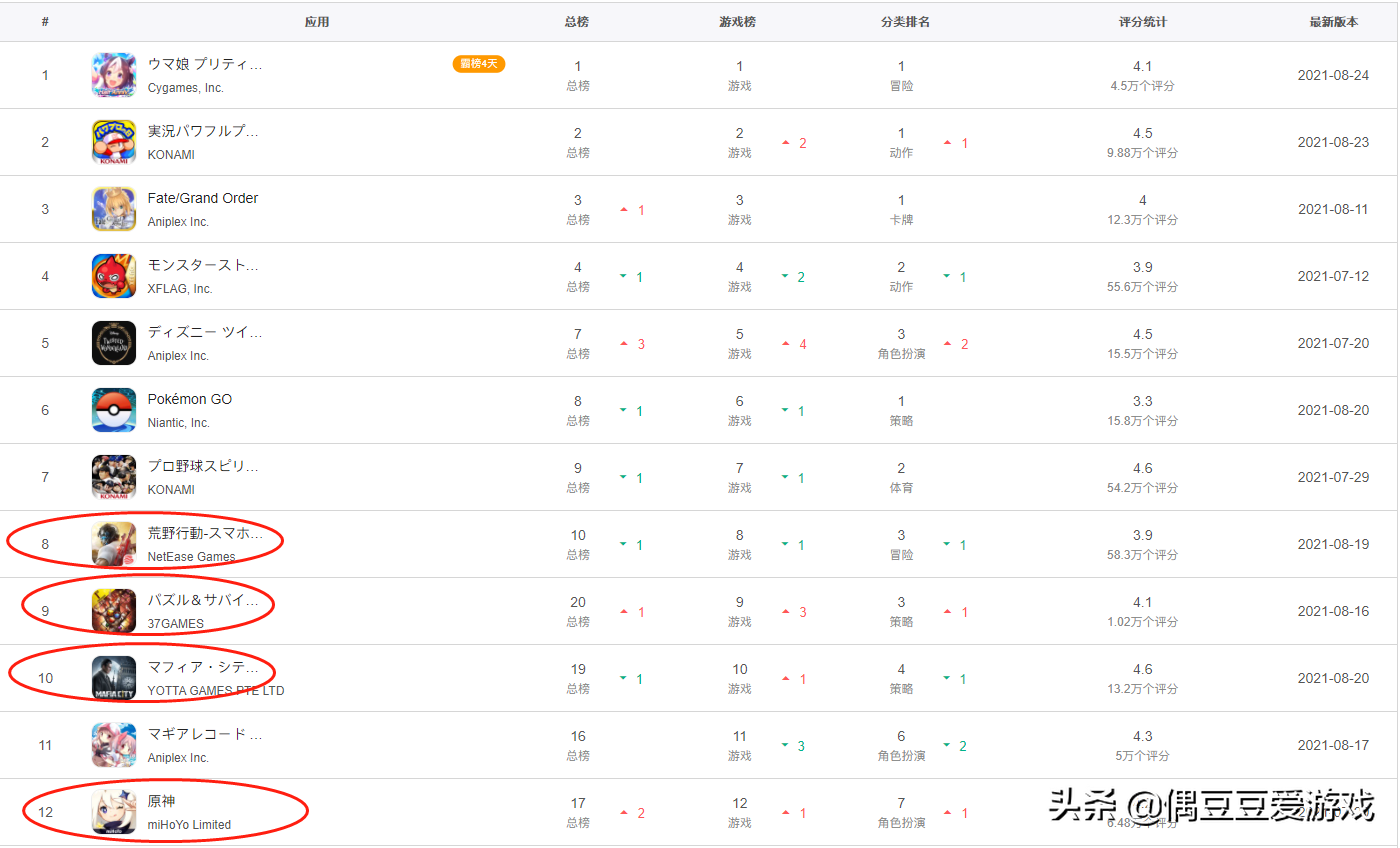The height and width of the screenshot is (848, 1400).
Task: Click the 58.3万个评分 rating count
Action: click(1143, 555)
